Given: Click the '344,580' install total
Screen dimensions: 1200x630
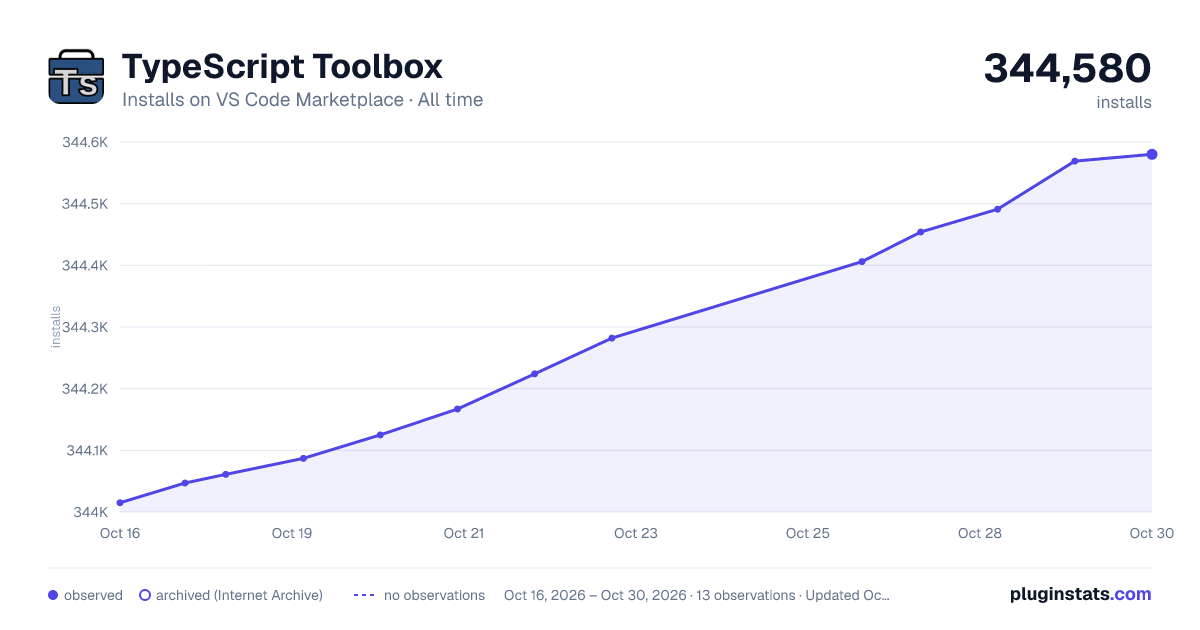Looking at the screenshot, I should [1068, 68].
